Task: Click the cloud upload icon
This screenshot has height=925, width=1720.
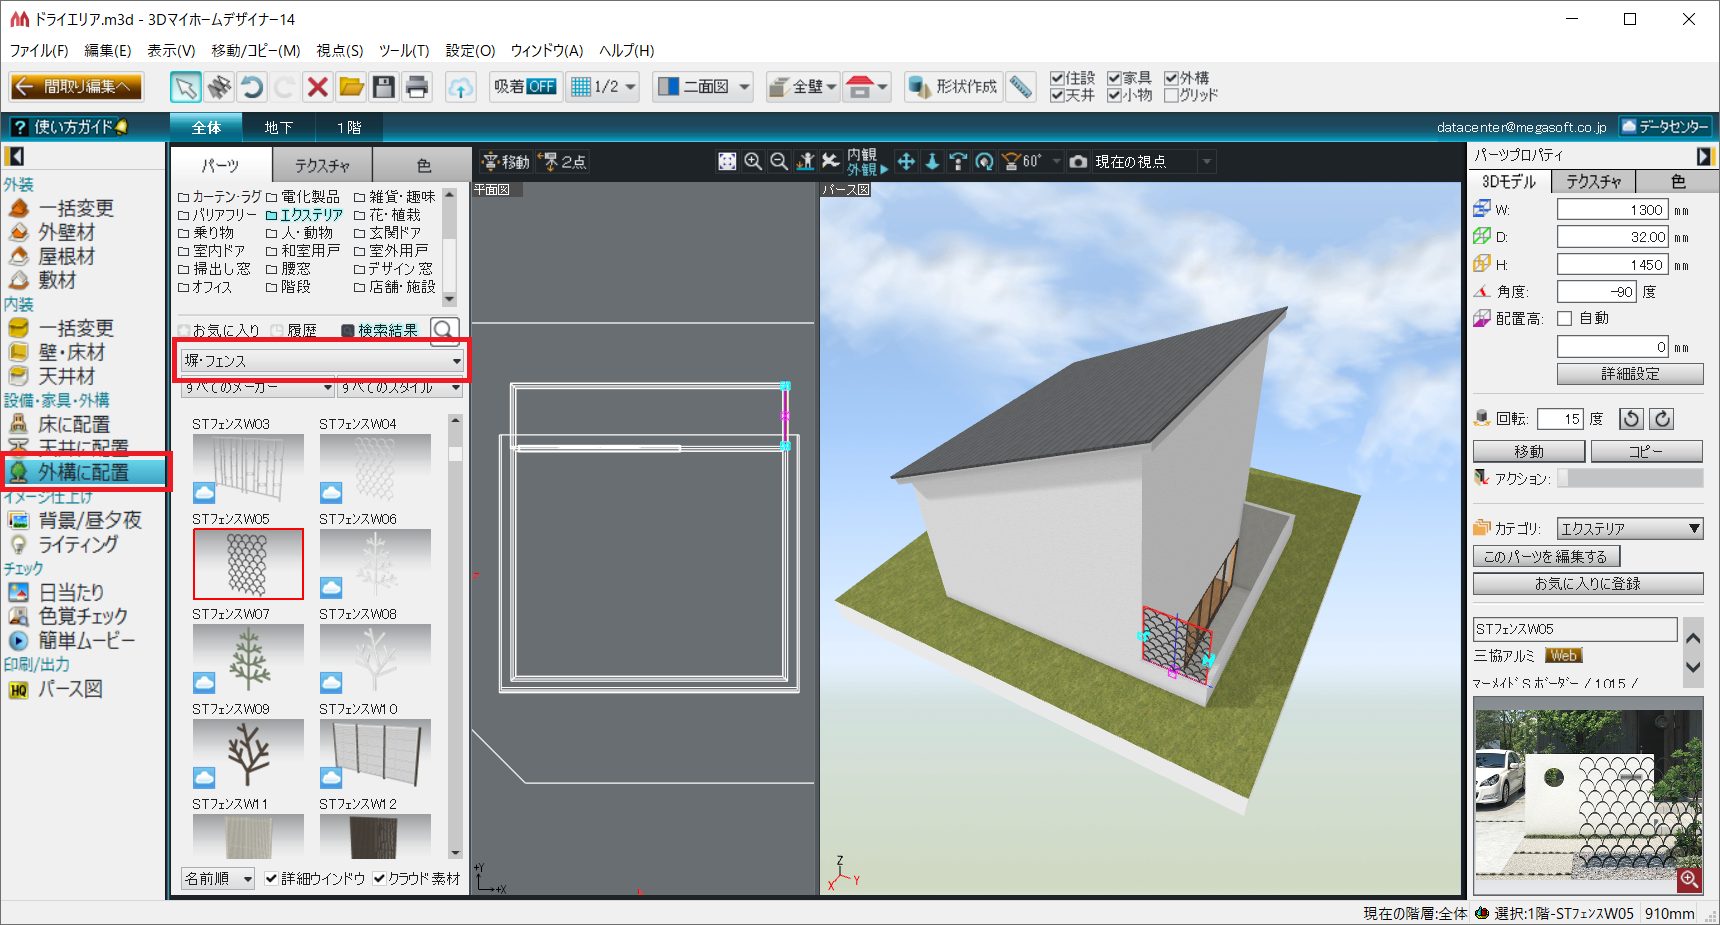Action: click(460, 87)
